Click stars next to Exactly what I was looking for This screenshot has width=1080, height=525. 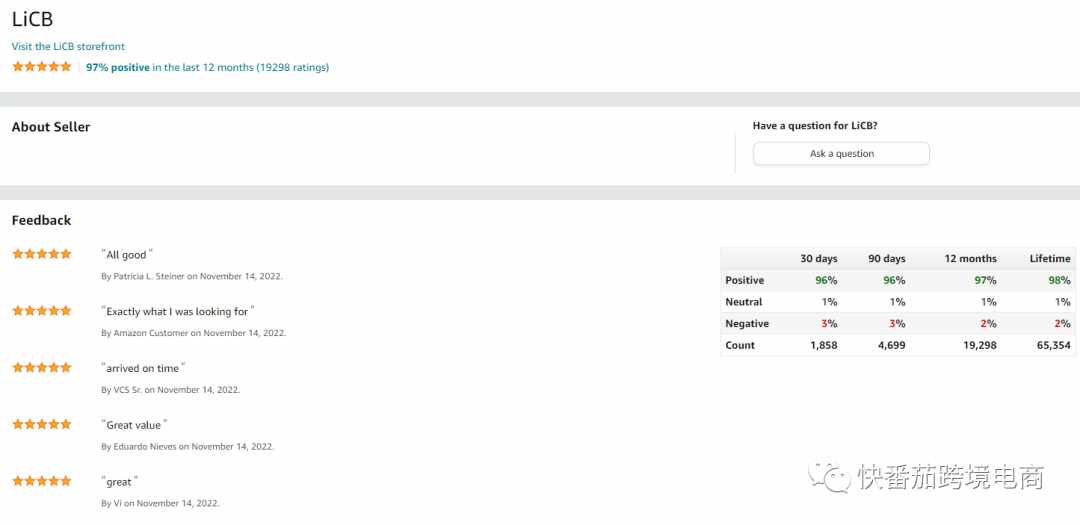click(41, 311)
